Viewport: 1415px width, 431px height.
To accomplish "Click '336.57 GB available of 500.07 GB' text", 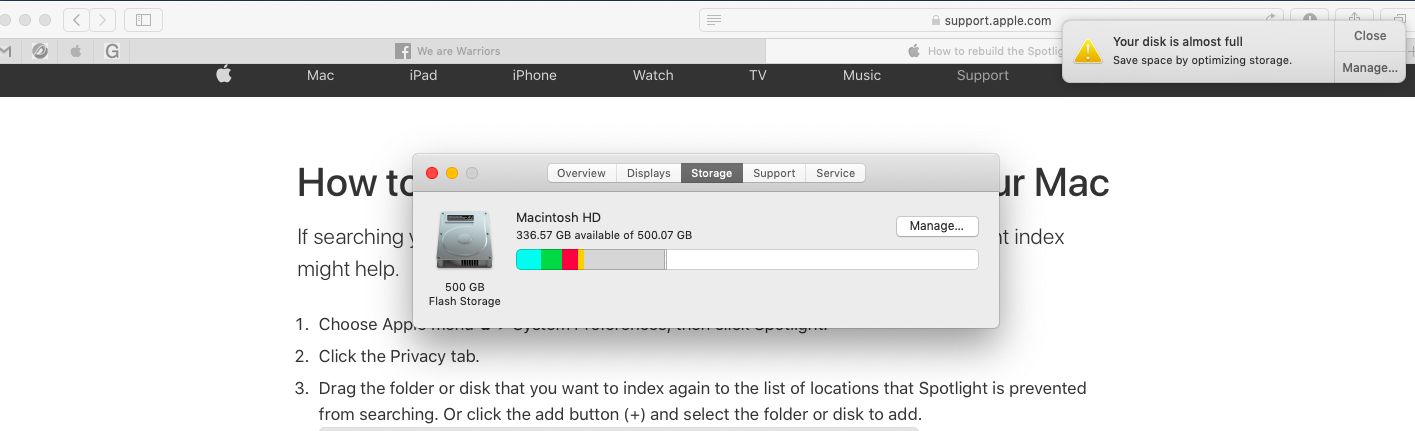I will point(604,235).
